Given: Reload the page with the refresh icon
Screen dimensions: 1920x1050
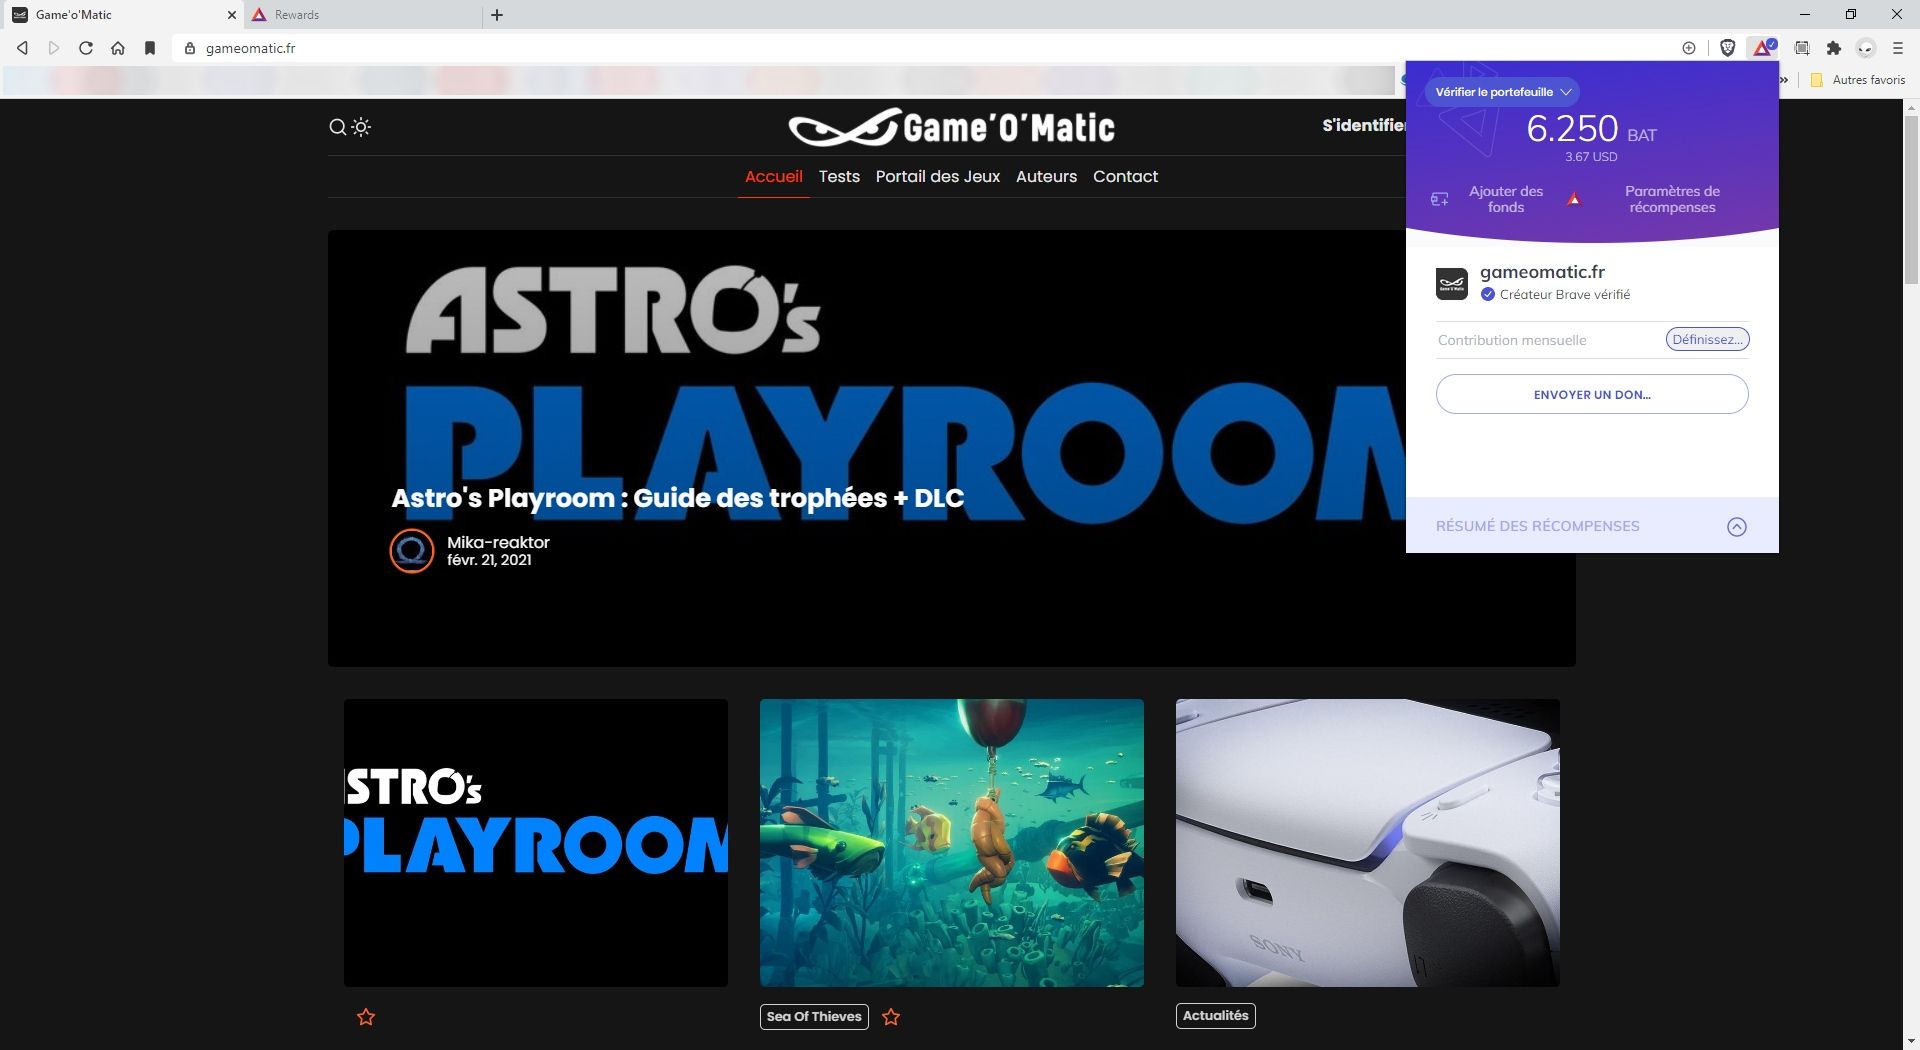Looking at the screenshot, I should pyautogui.click(x=86, y=48).
